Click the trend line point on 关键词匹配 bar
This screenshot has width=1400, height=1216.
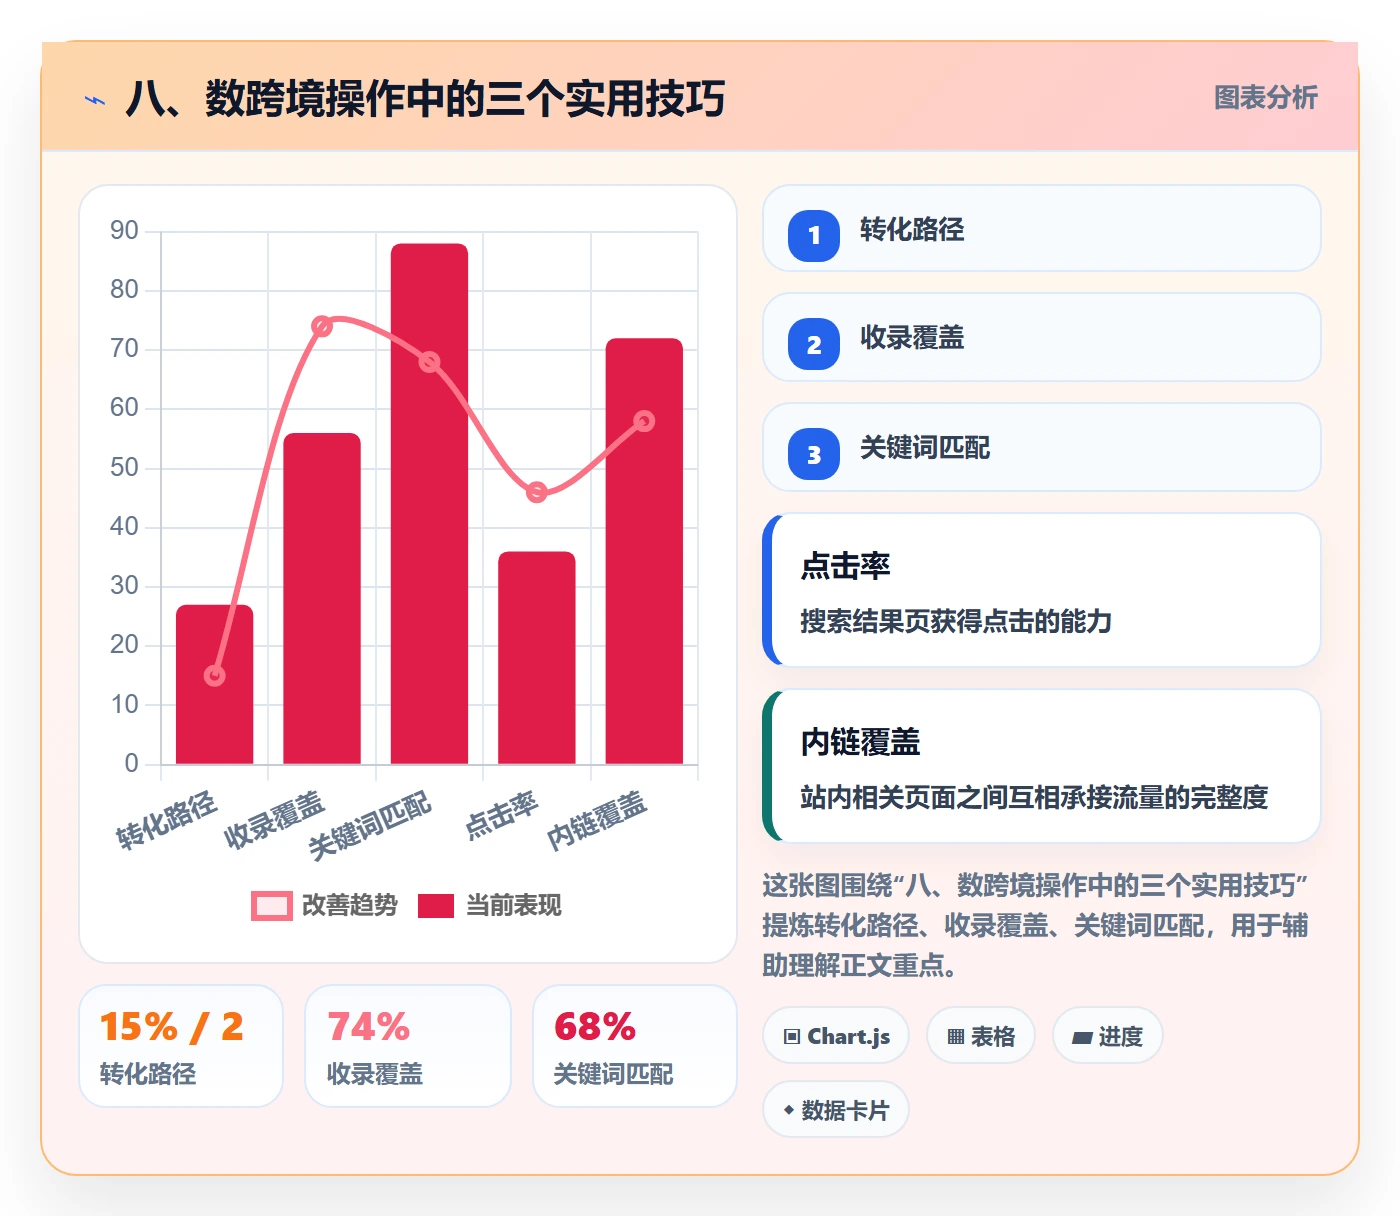[429, 362]
